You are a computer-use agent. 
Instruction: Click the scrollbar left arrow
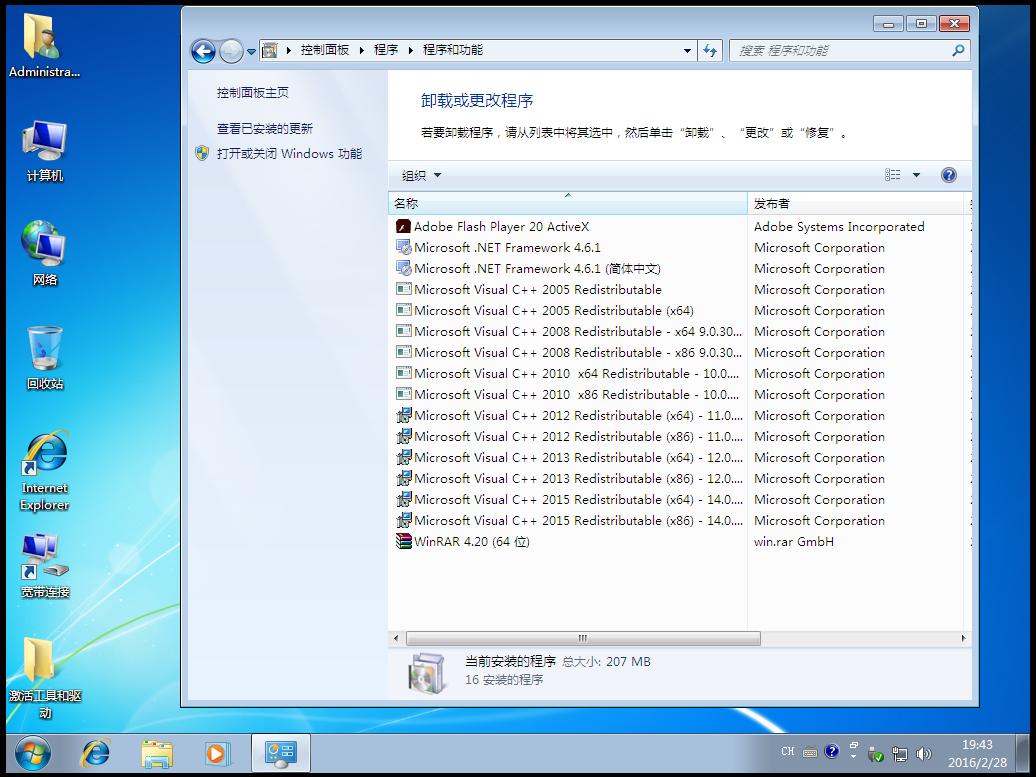point(396,638)
